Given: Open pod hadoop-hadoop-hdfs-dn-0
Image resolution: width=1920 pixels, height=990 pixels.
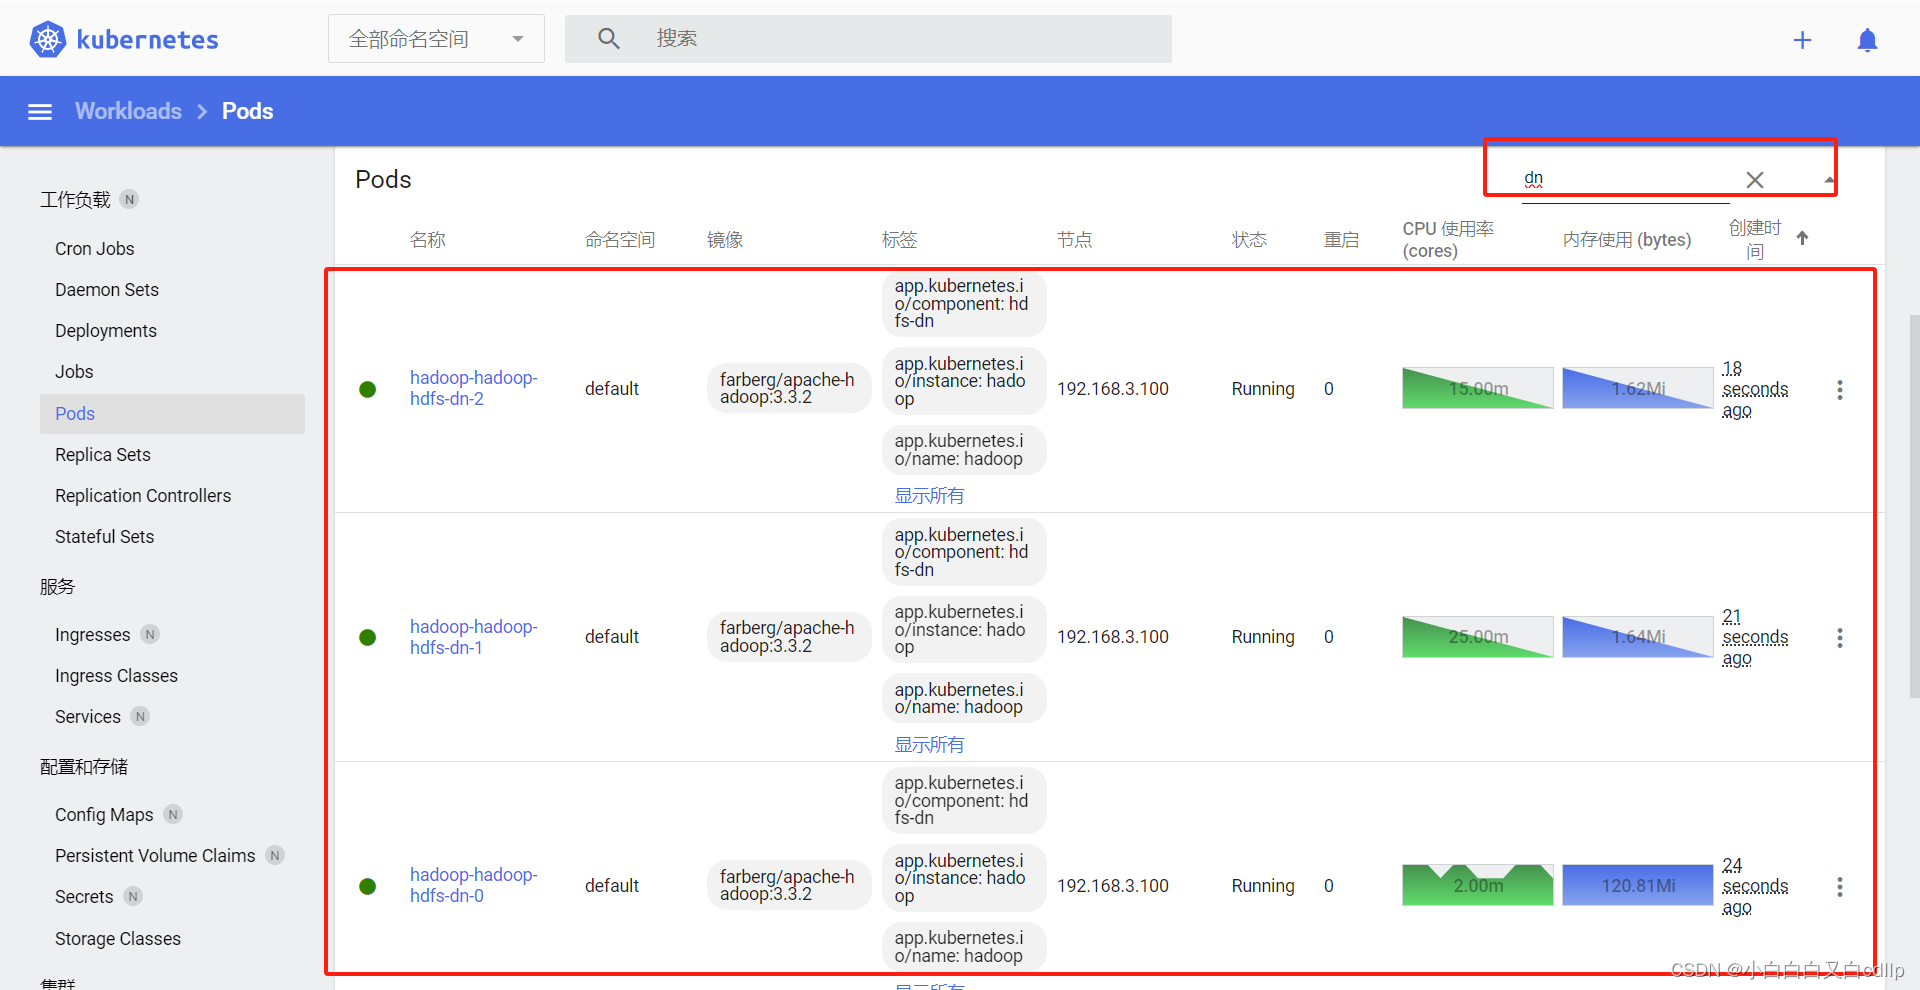Looking at the screenshot, I should (x=474, y=885).
